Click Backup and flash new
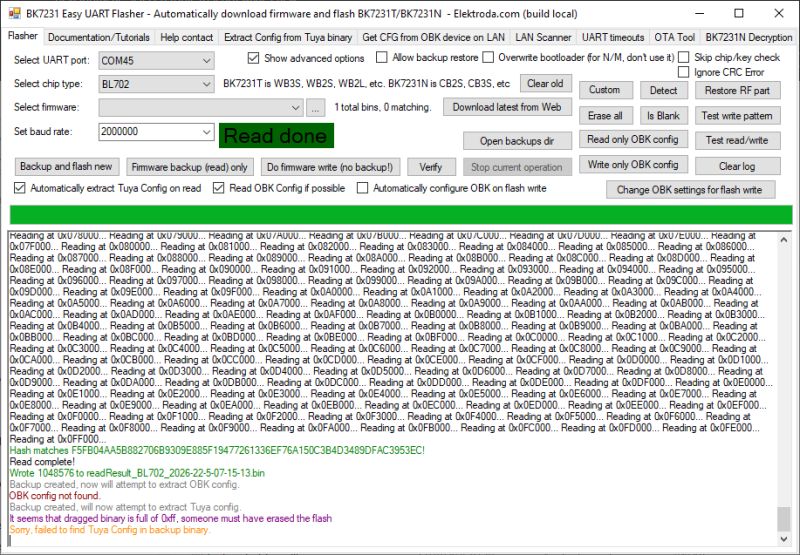This screenshot has width=800, height=555. click(66, 166)
